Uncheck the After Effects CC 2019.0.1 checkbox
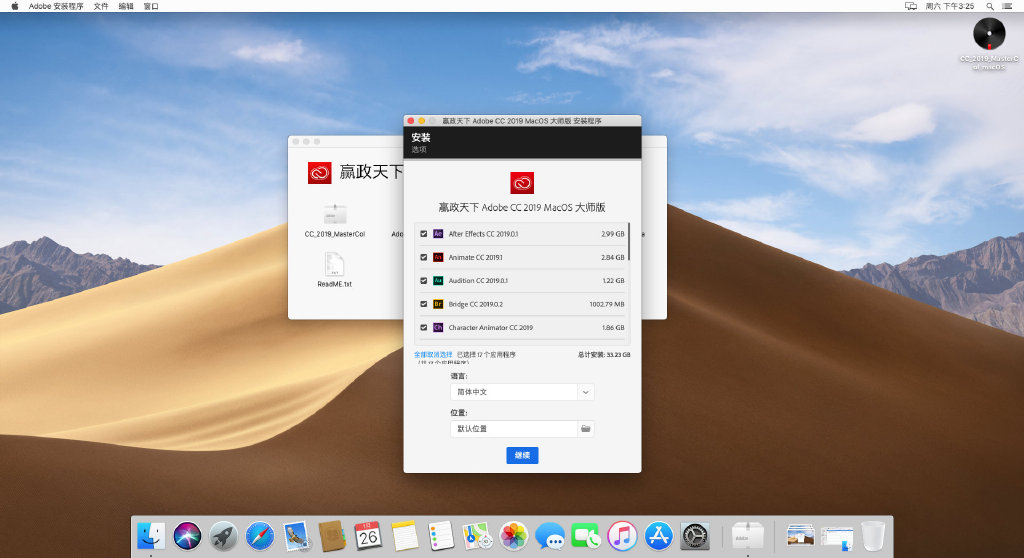Screen dimensions: 1024x558 pyautogui.click(x=424, y=234)
